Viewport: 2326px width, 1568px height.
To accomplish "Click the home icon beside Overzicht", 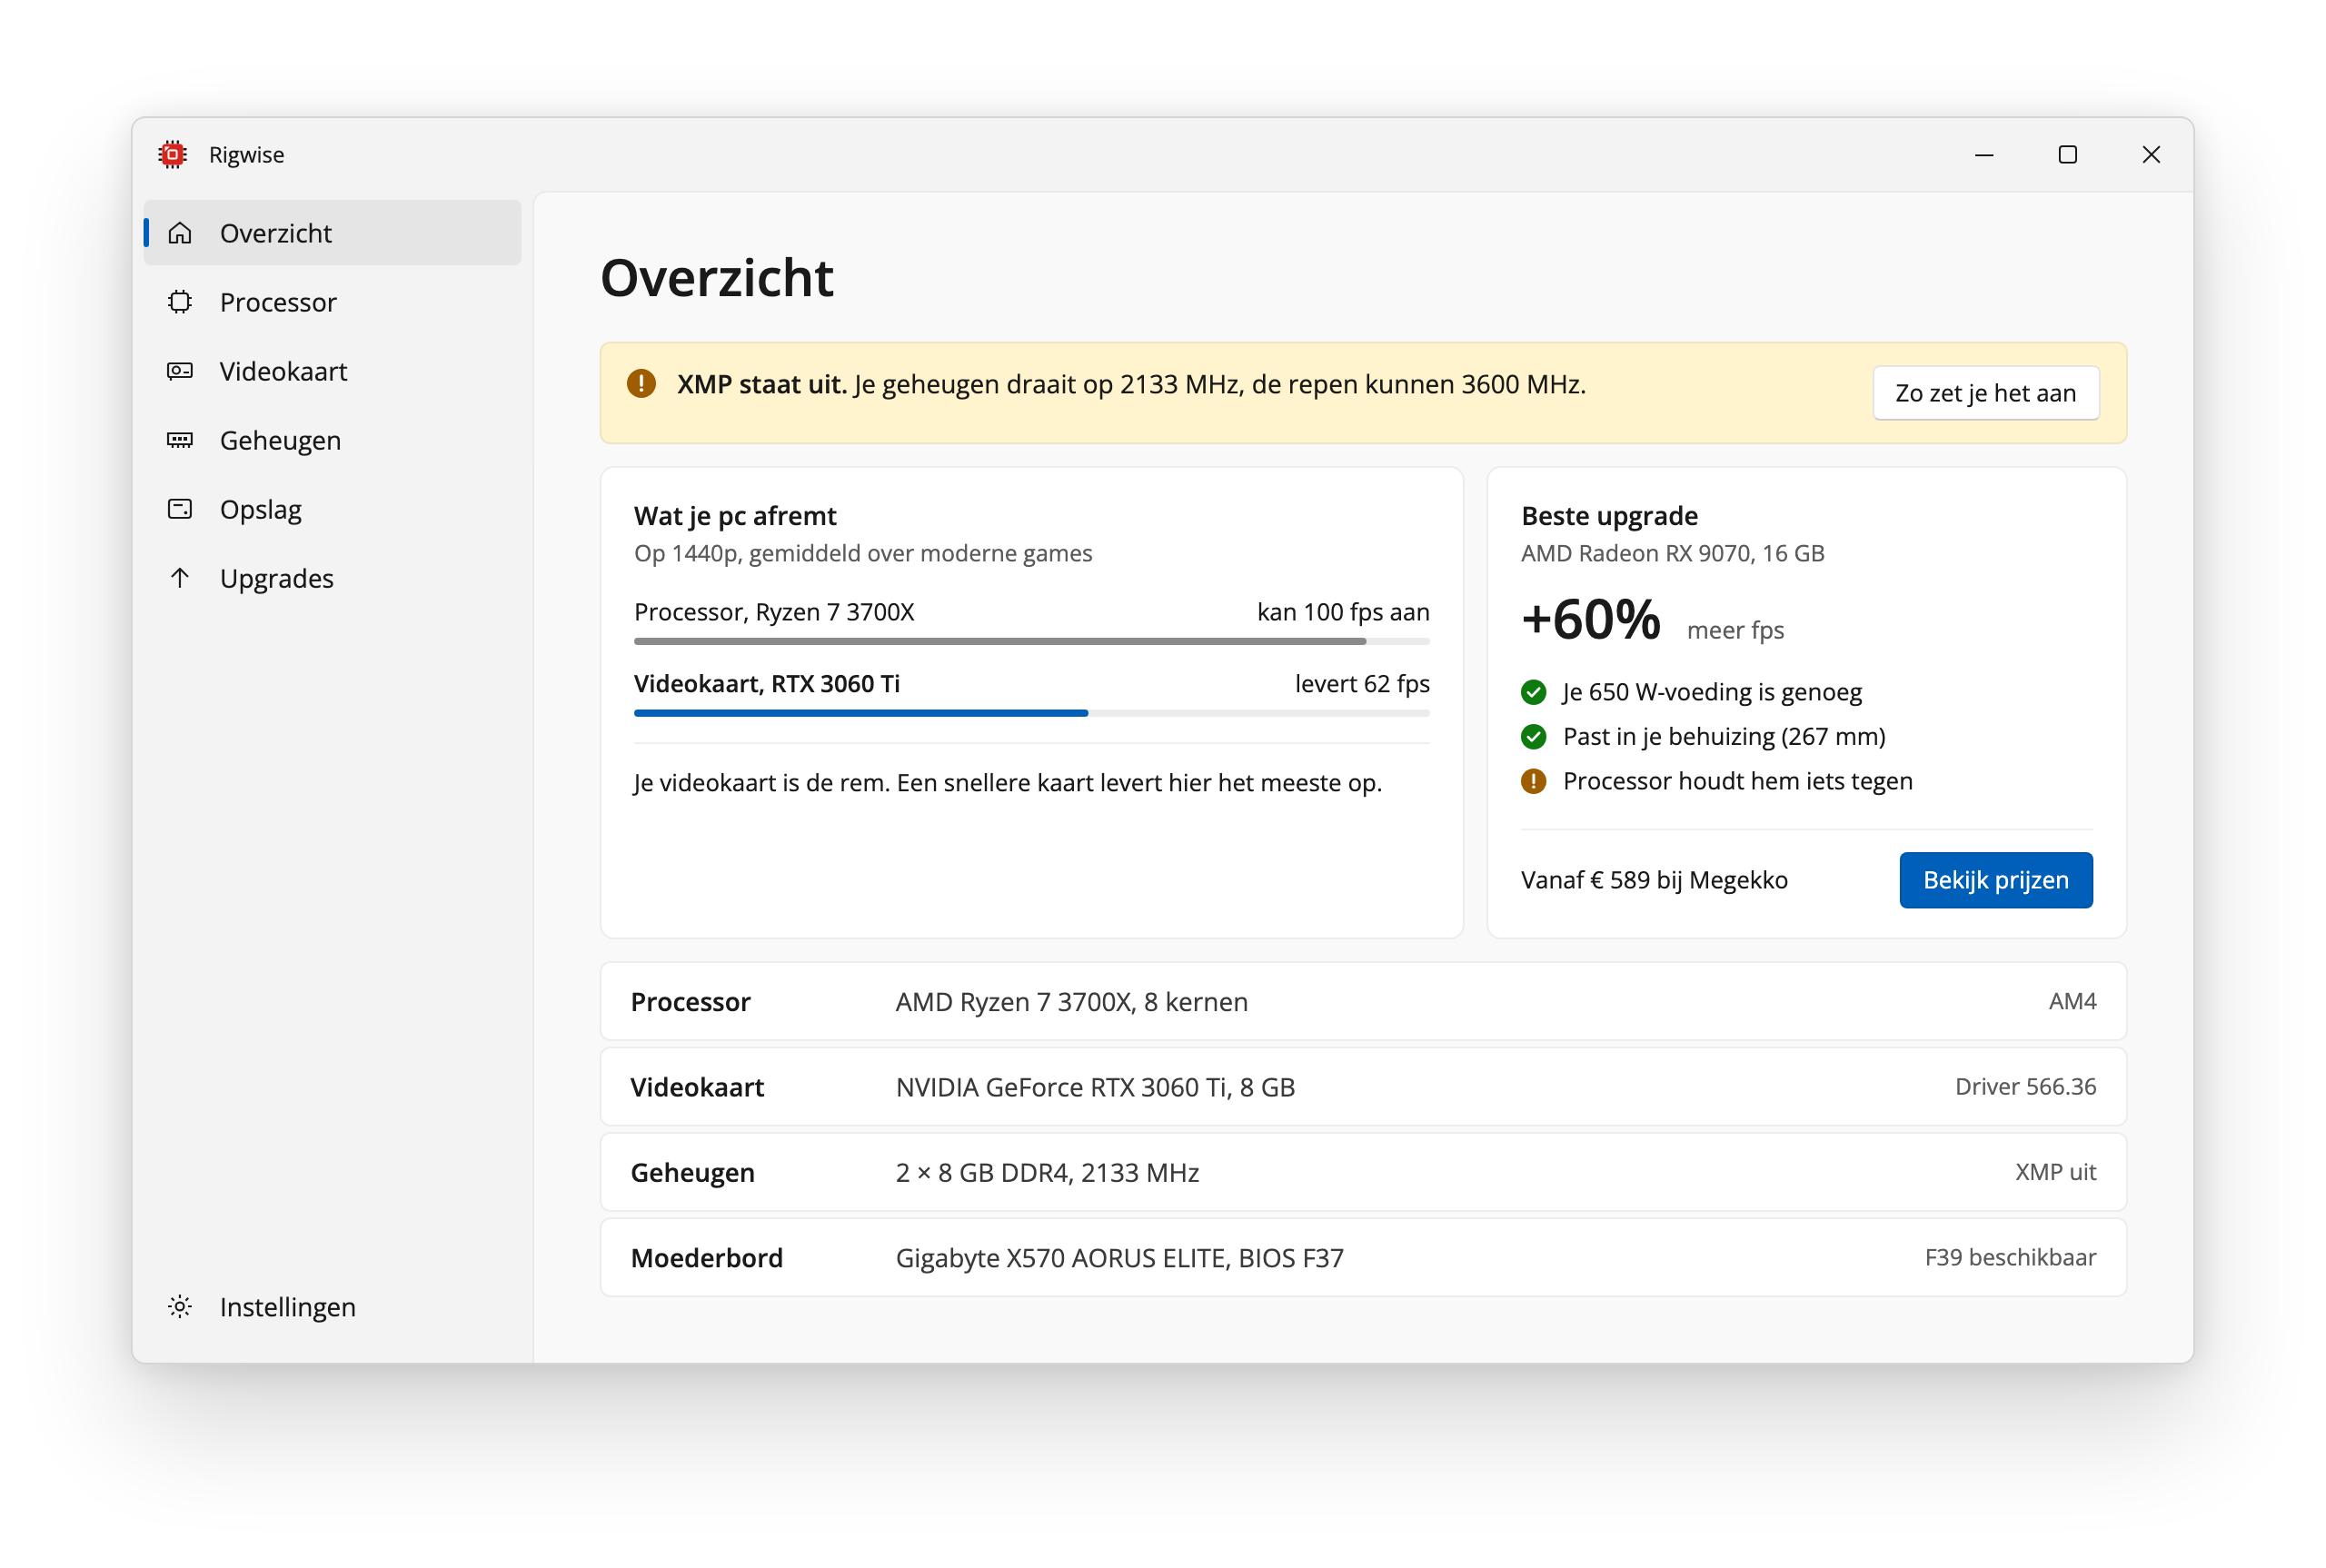I will (180, 233).
